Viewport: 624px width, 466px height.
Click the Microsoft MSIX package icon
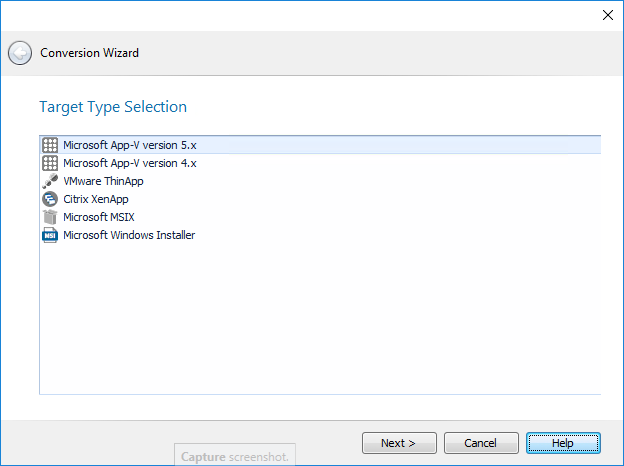50,217
